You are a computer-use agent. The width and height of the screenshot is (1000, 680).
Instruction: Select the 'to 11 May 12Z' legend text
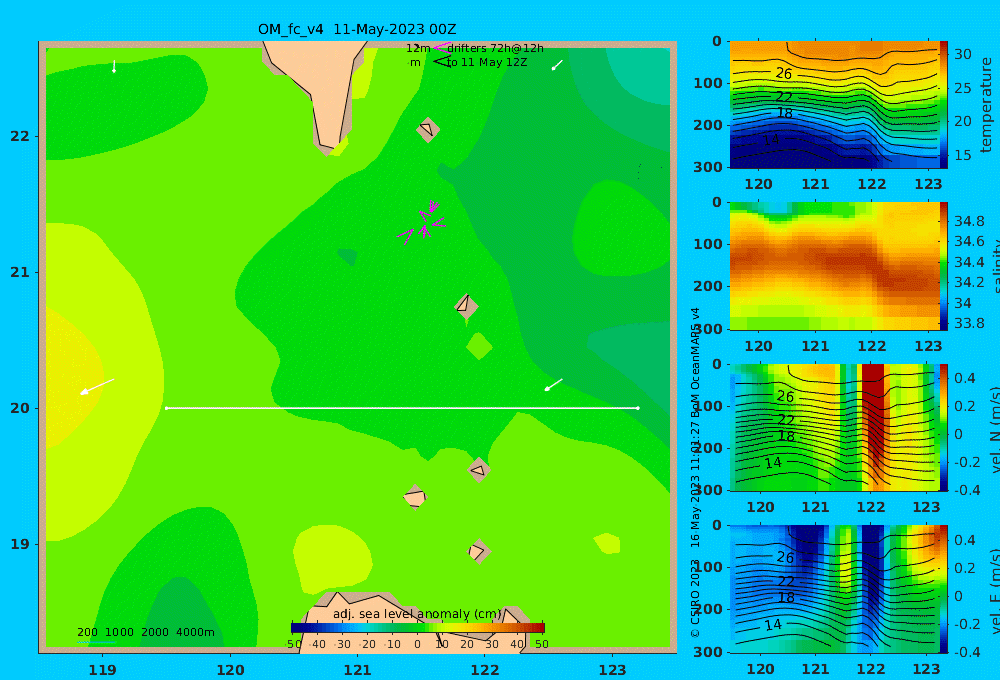pyautogui.click(x=487, y=63)
